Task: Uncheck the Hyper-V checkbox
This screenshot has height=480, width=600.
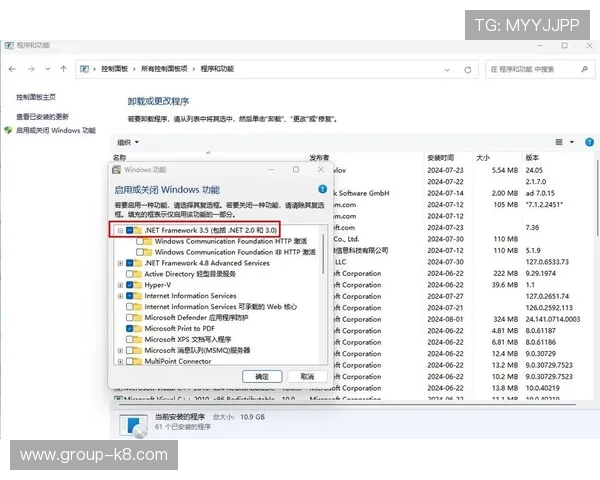Action: [129, 285]
